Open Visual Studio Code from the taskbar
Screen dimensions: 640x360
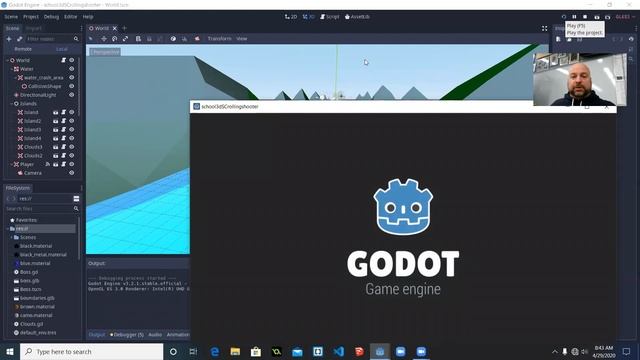coord(339,351)
